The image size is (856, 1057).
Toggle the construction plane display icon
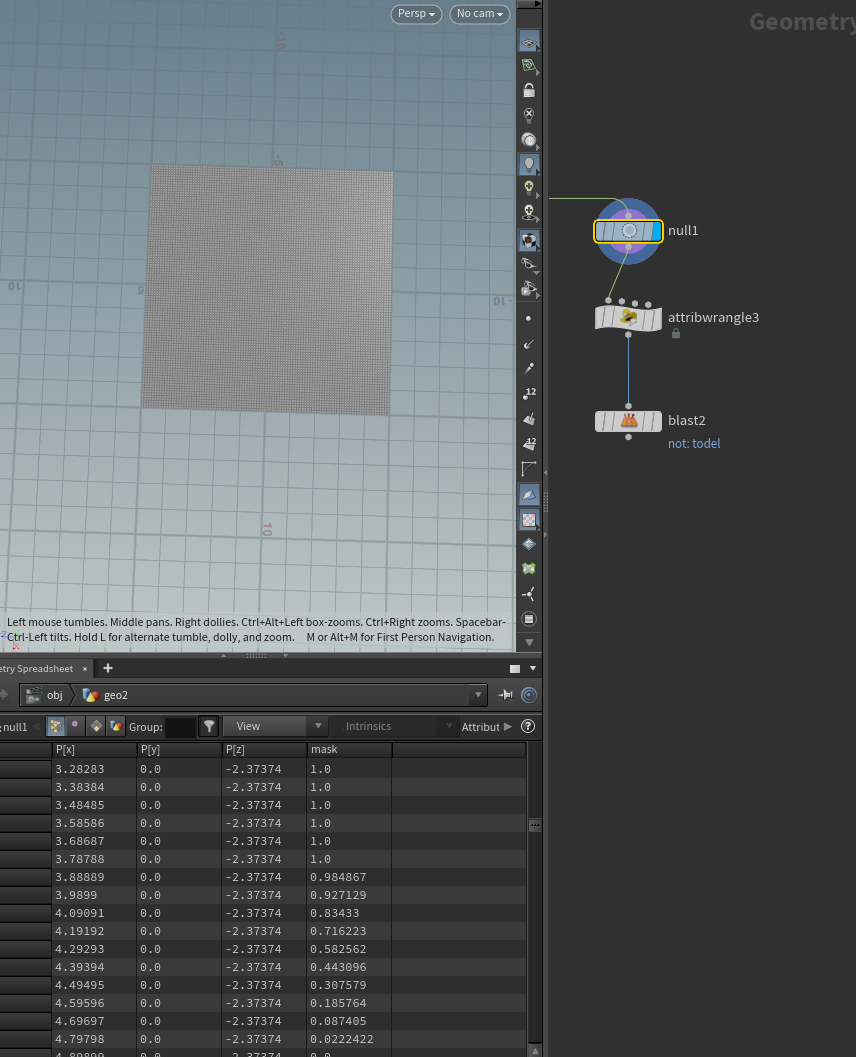[x=529, y=42]
